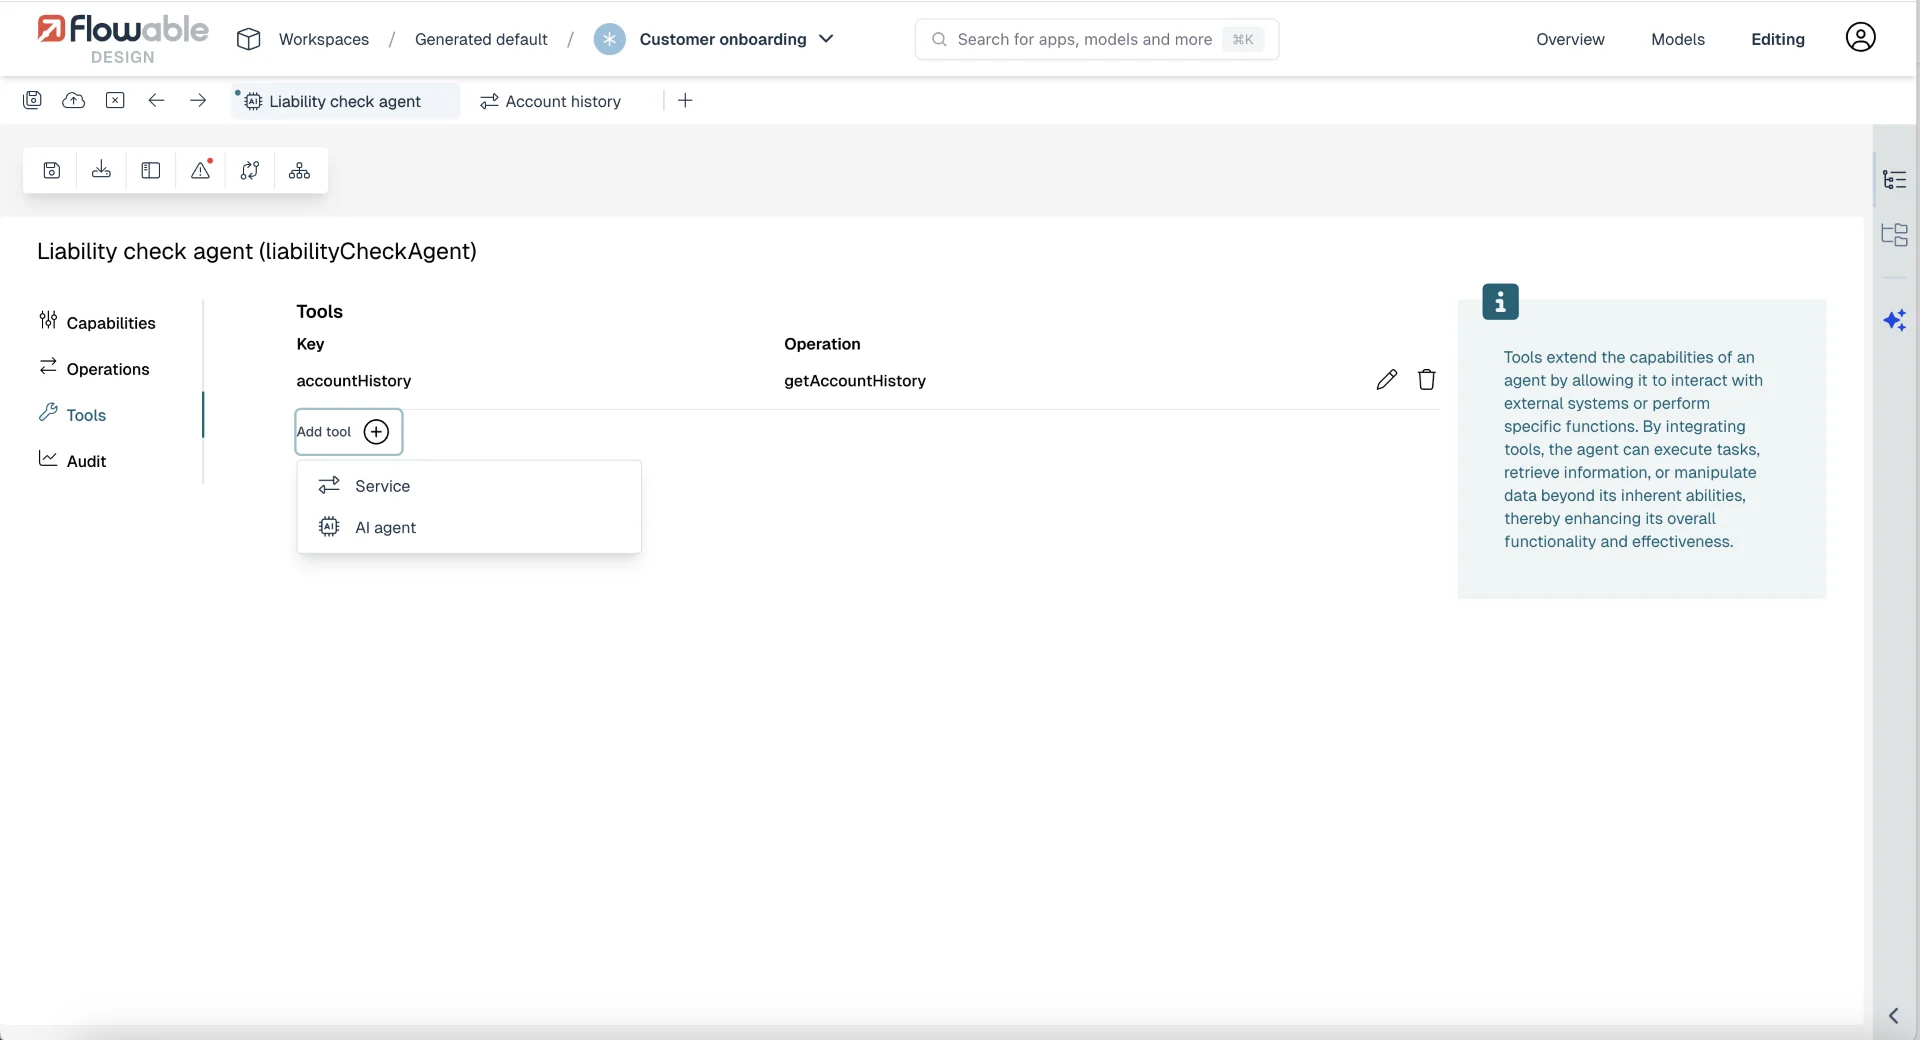Navigate back with the left arrow

(x=156, y=100)
